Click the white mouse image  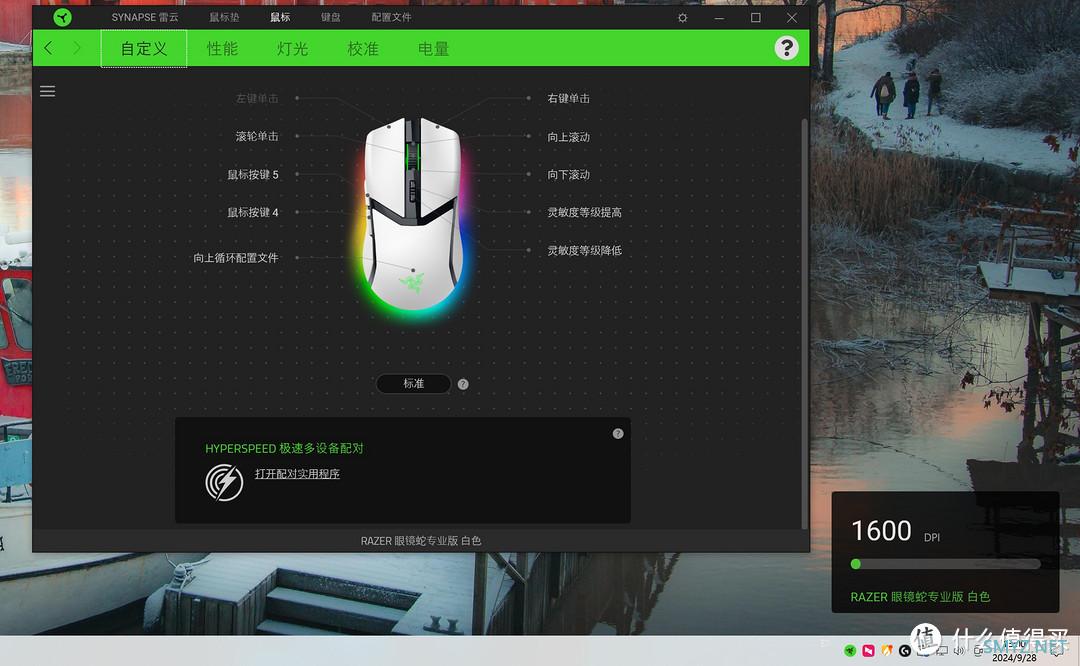click(x=413, y=214)
